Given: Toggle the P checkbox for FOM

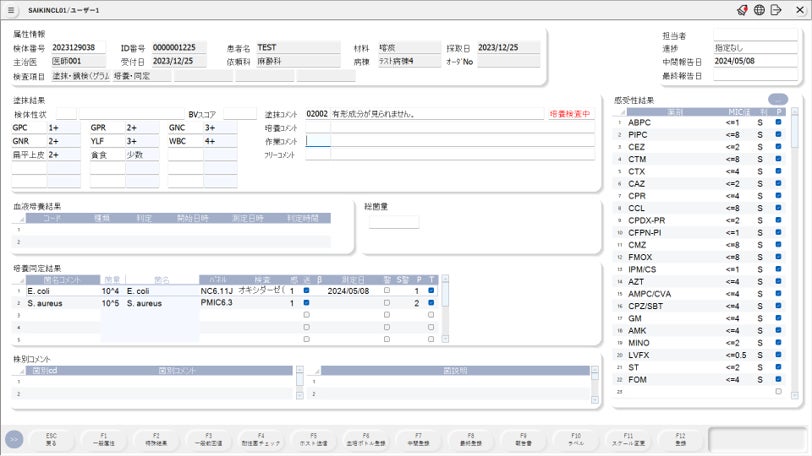Looking at the screenshot, I should pyautogui.click(x=778, y=379).
